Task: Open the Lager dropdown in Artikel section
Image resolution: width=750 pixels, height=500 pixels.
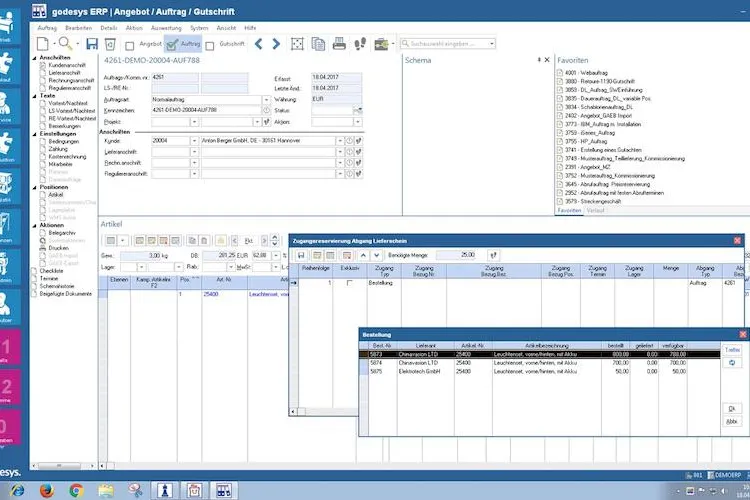Action: click(x=142, y=267)
